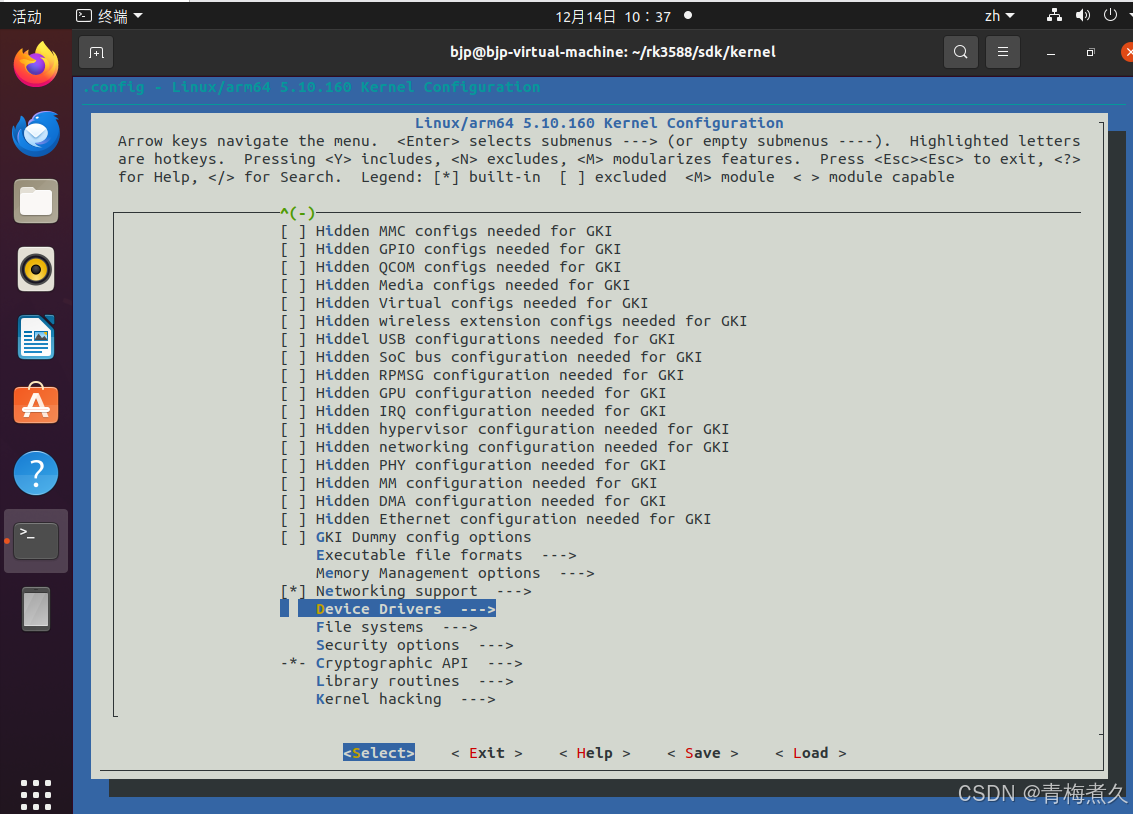Click the Select button
The height and width of the screenshot is (814, 1133).
tap(379, 753)
